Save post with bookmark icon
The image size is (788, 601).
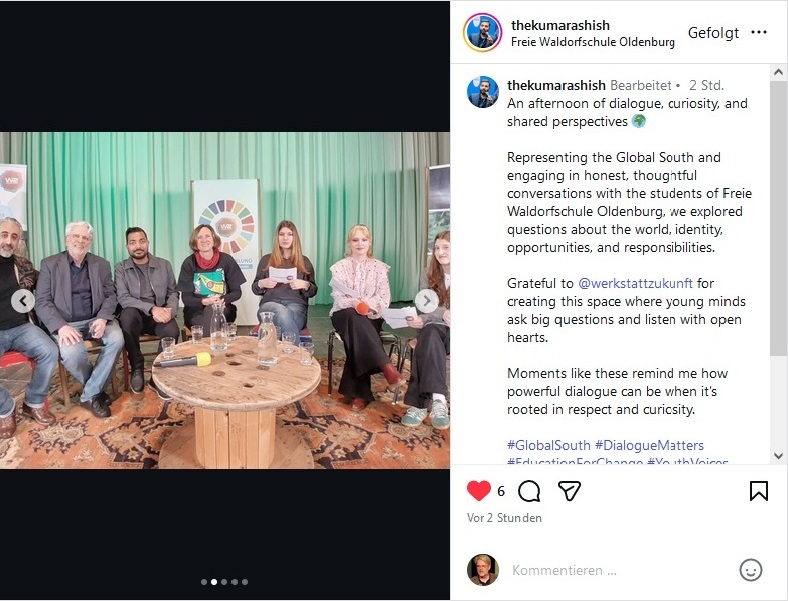click(758, 491)
